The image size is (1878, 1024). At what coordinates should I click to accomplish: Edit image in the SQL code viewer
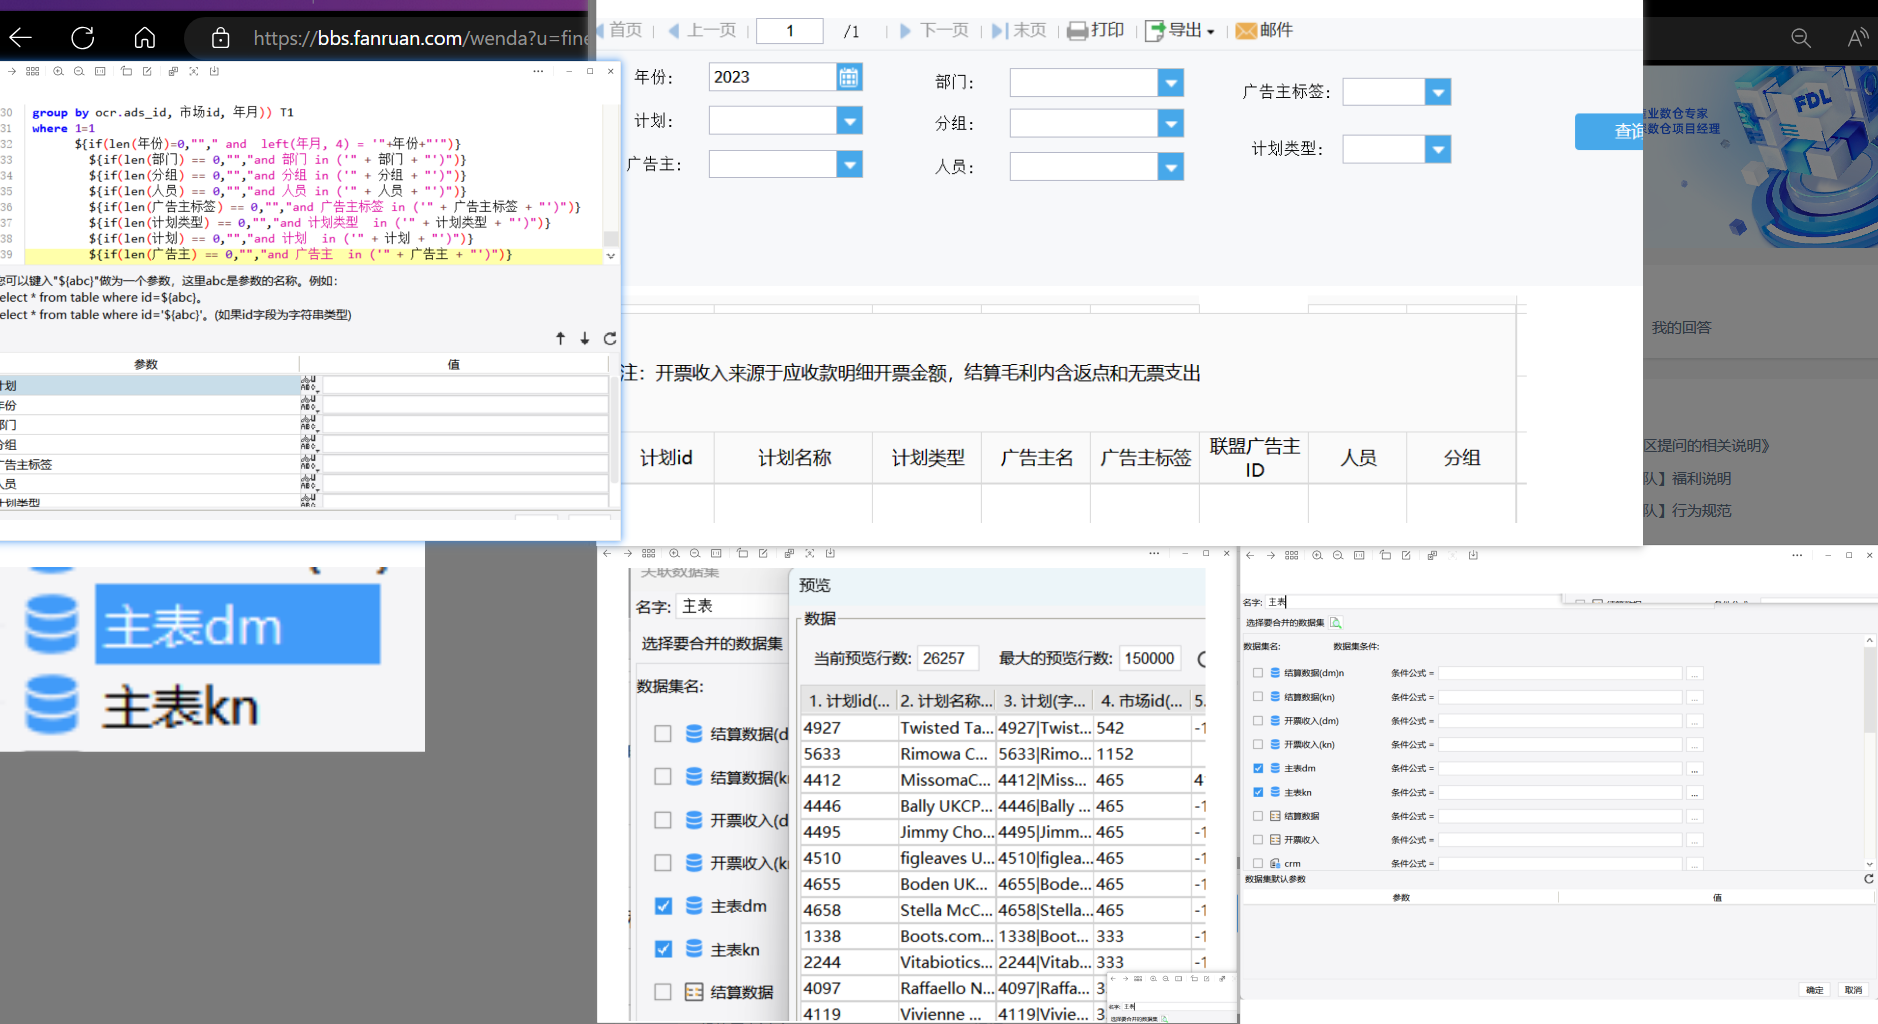pos(147,71)
